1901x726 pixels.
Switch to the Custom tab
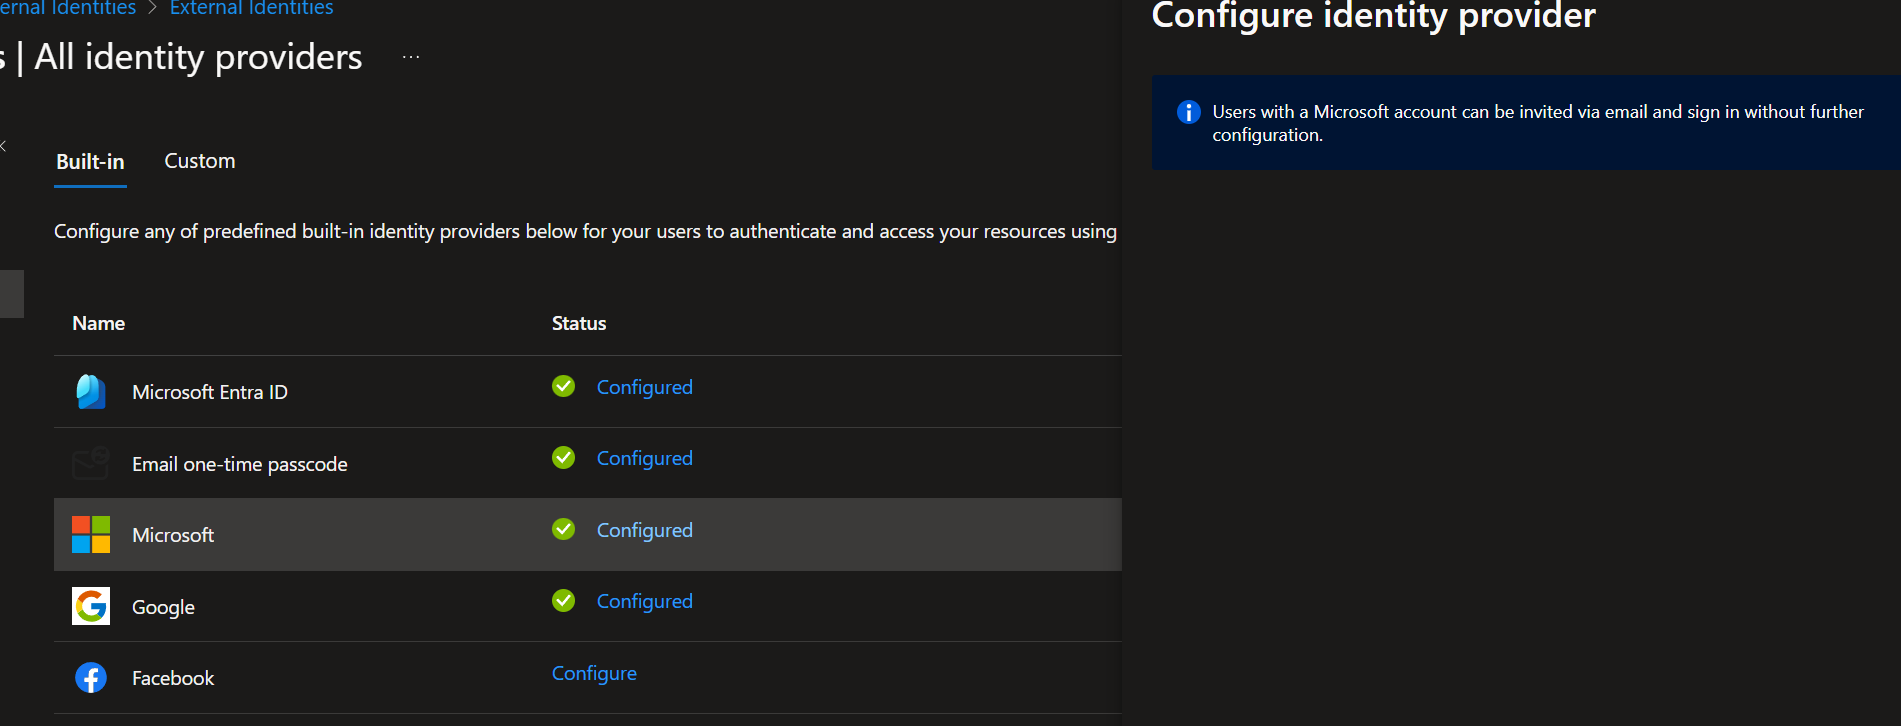coord(200,161)
